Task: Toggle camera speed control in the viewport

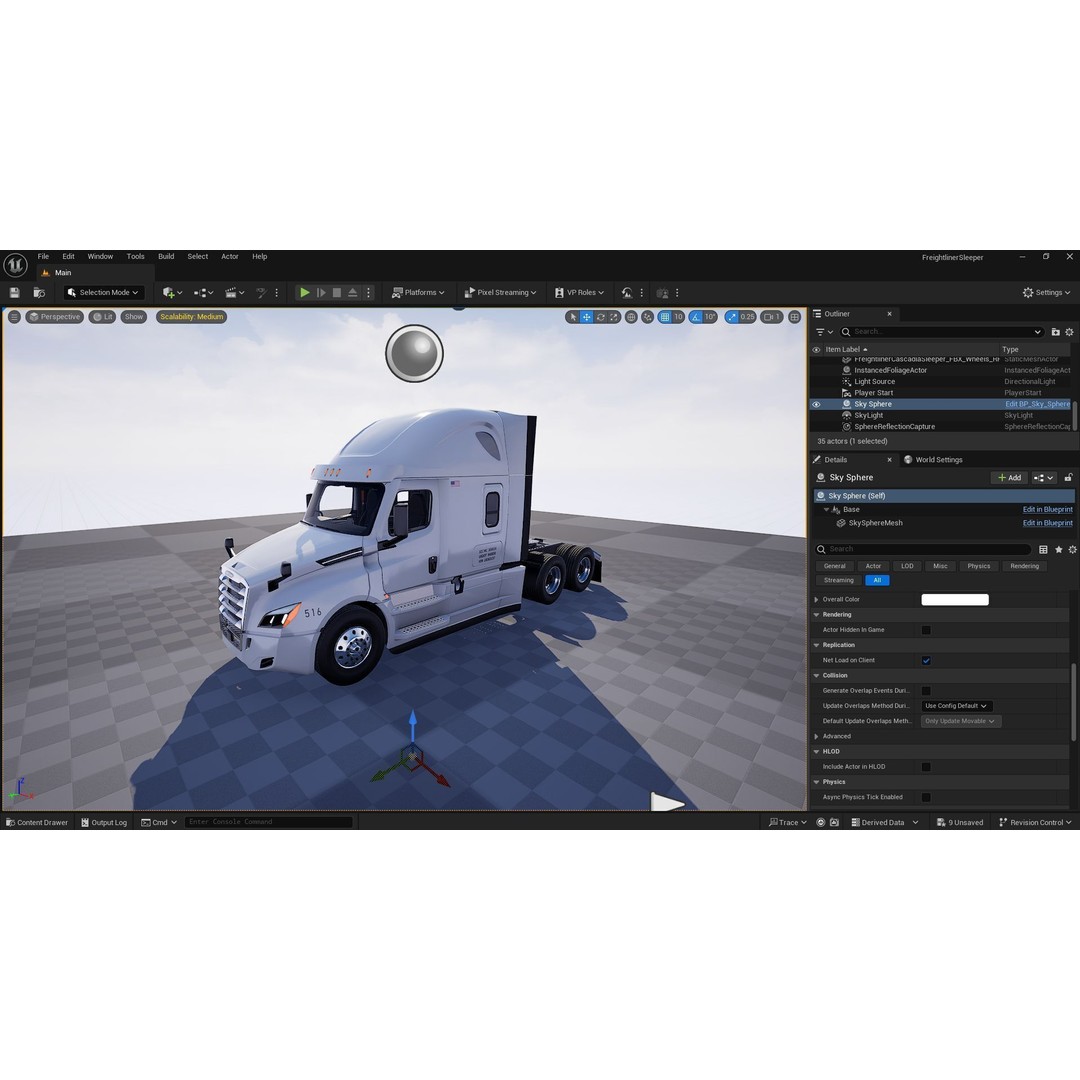Action: pyautogui.click(x=770, y=317)
